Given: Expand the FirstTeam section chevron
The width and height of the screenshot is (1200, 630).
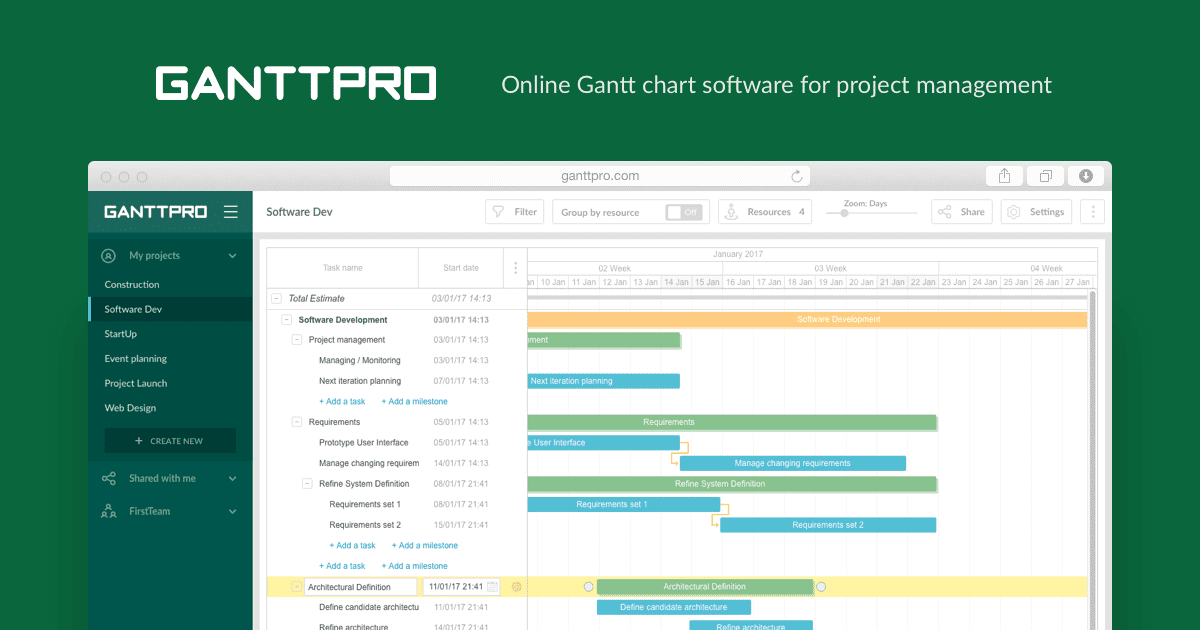Looking at the screenshot, I should click(232, 512).
